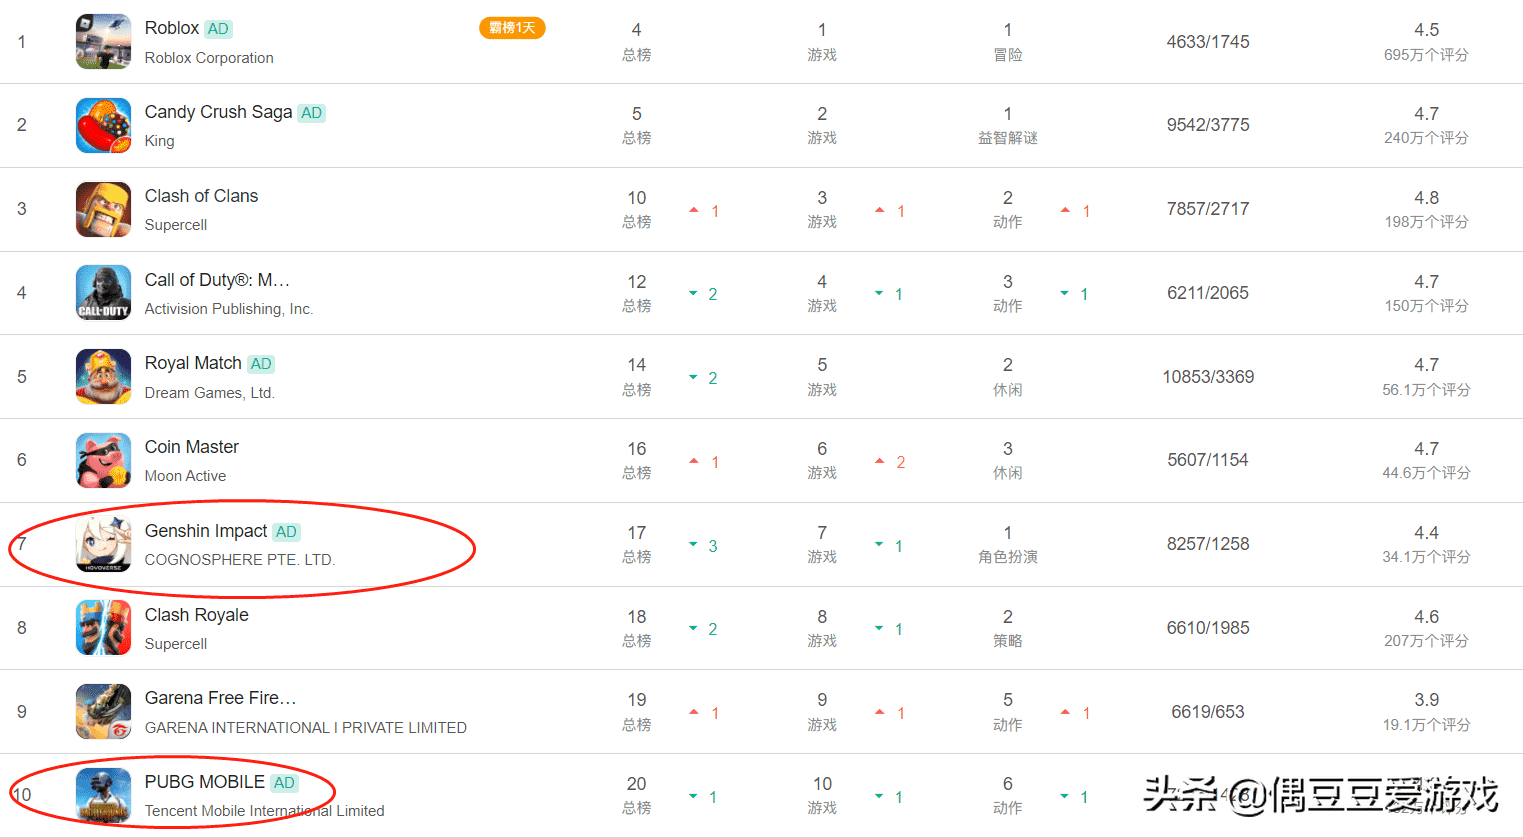Viewport: 1523px width, 838px height.
Task: Open the Royal Match app icon
Action: [104, 377]
